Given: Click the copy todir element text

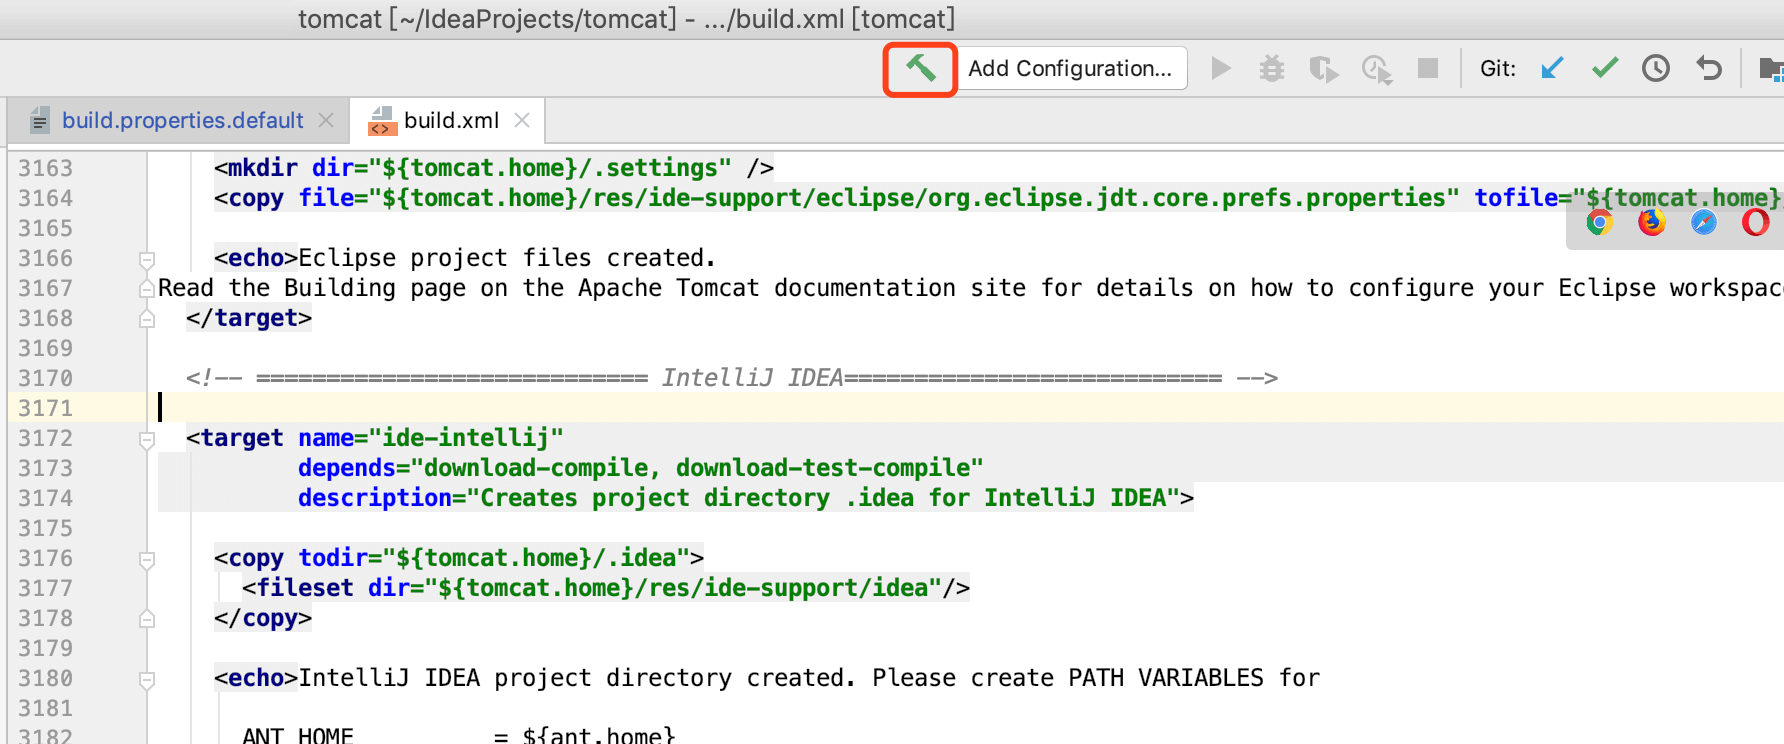Looking at the screenshot, I should (x=459, y=558).
